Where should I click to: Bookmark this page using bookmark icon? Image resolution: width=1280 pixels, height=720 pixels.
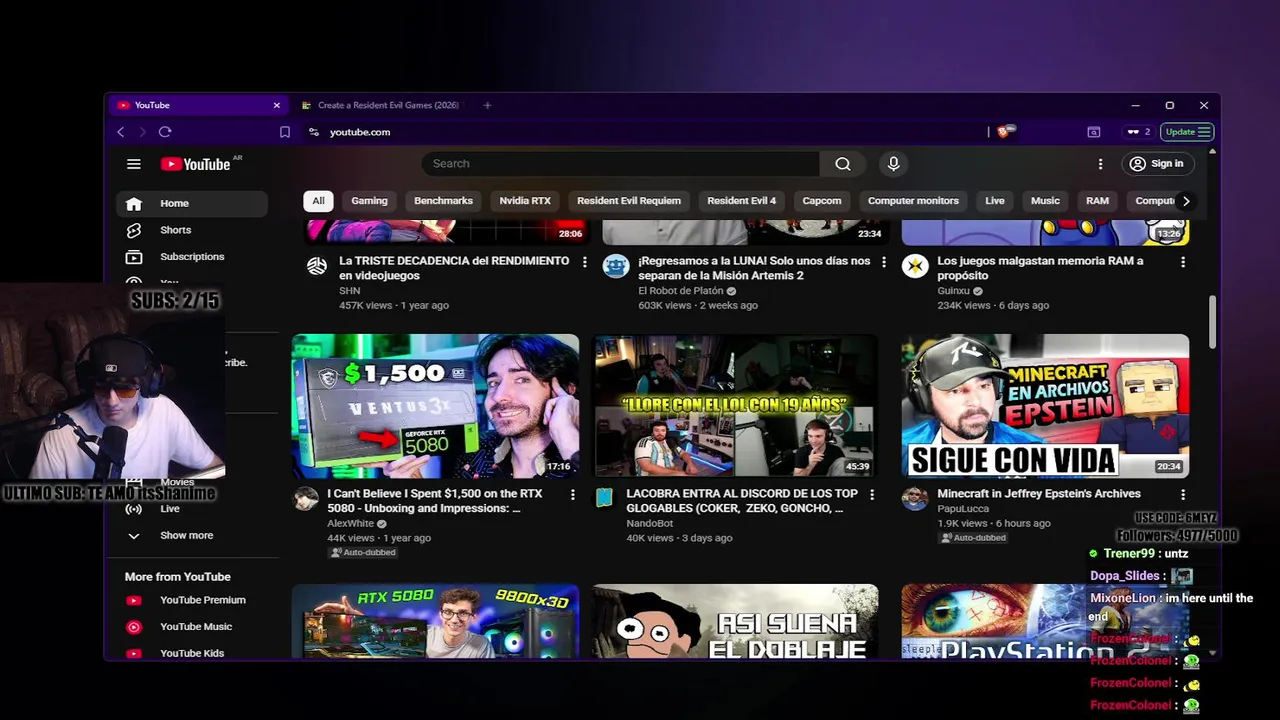(x=285, y=132)
